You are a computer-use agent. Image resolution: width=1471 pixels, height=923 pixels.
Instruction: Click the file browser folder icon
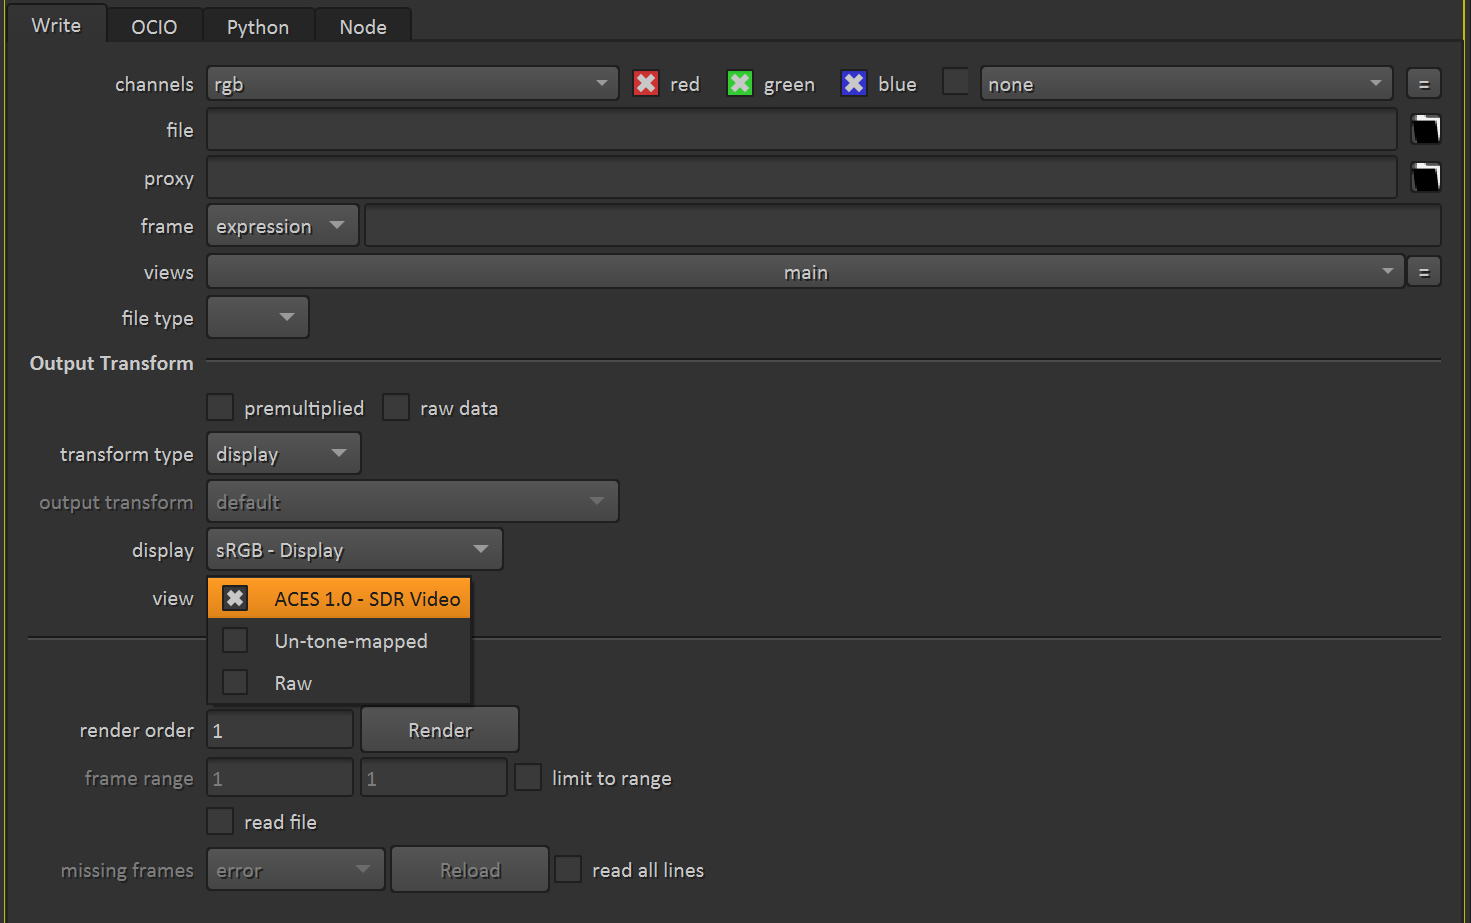pos(1425,129)
